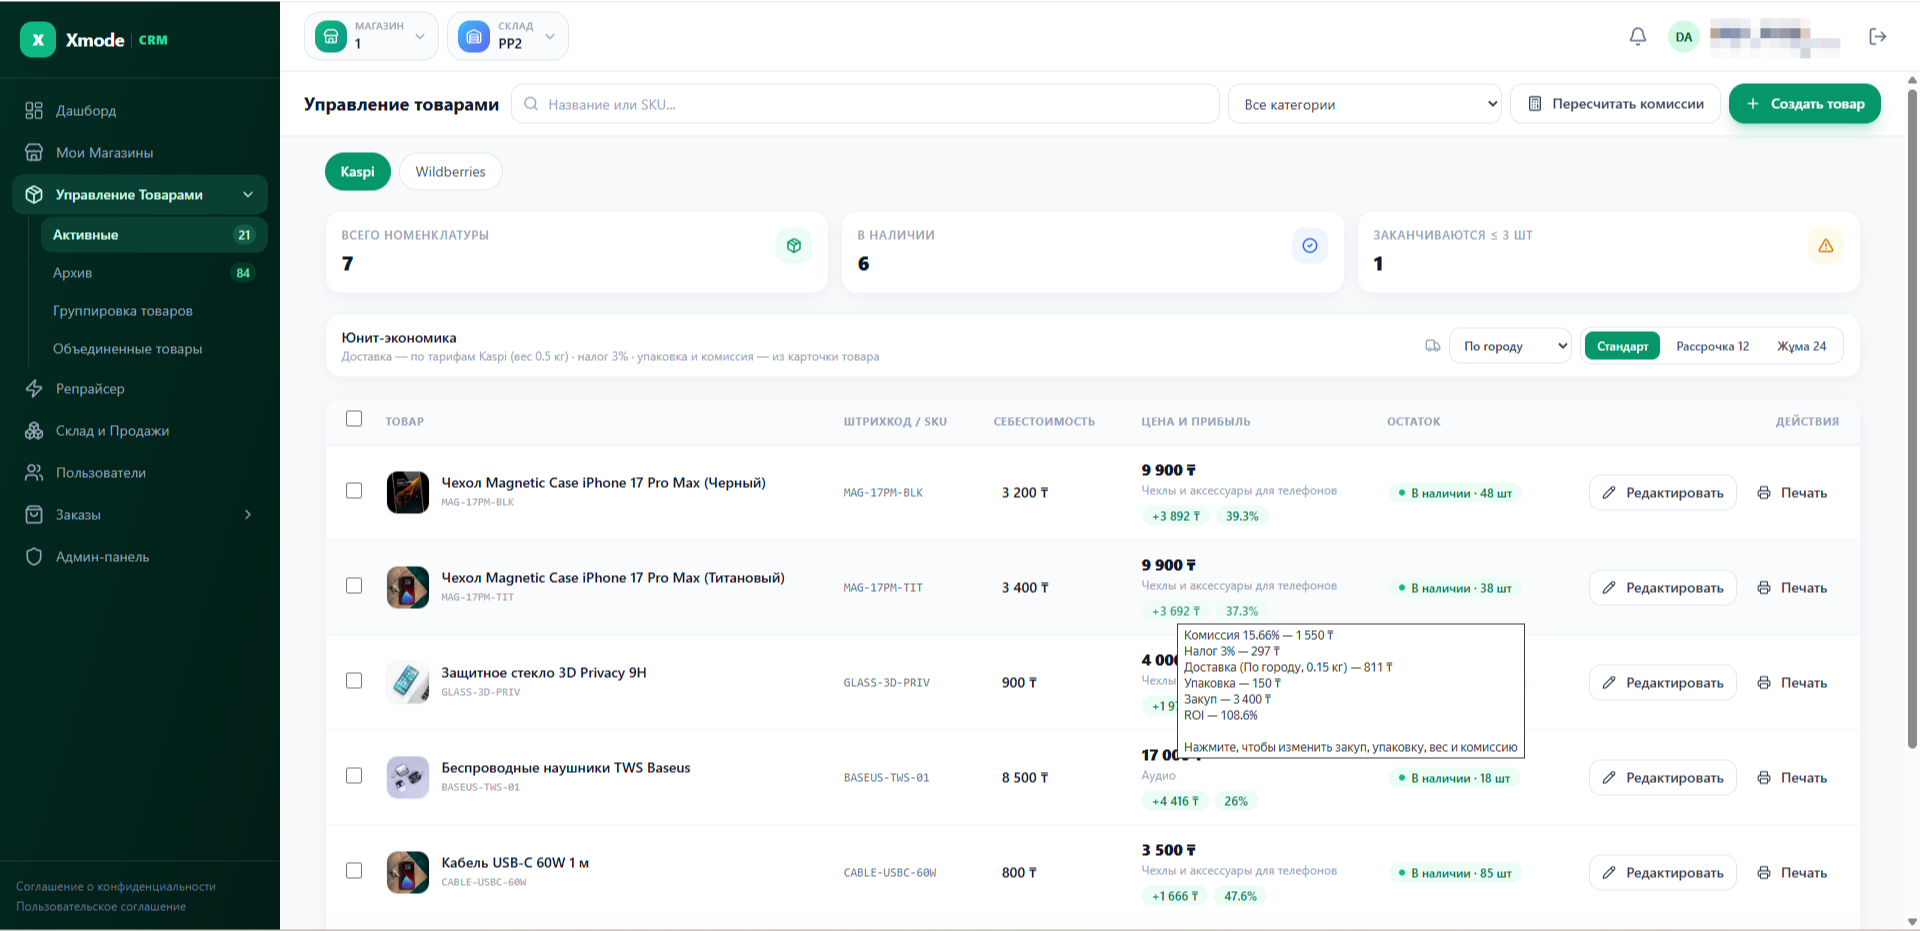The height and width of the screenshot is (931, 1920).
Task: Click Пересчитать комиссии button
Action: (1616, 104)
